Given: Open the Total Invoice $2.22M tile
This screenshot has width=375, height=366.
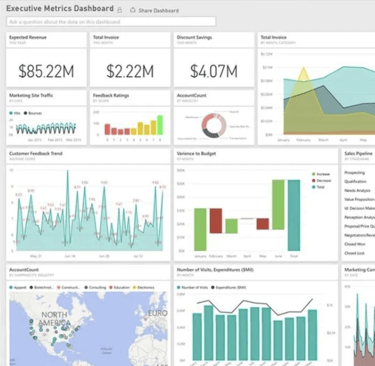Looking at the screenshot, I should pyautogui.click(x=130, y=60).
